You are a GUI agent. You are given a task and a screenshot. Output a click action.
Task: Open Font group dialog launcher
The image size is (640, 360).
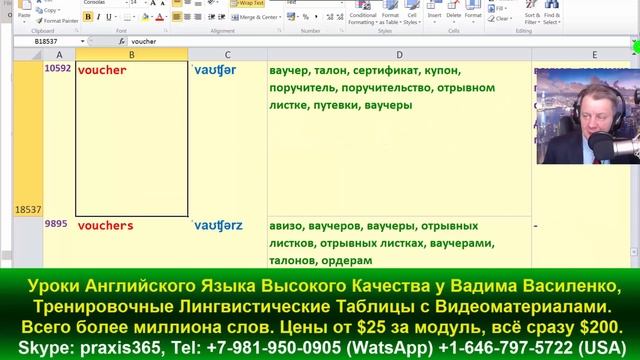pyautogui.click(x=166, y=31)
